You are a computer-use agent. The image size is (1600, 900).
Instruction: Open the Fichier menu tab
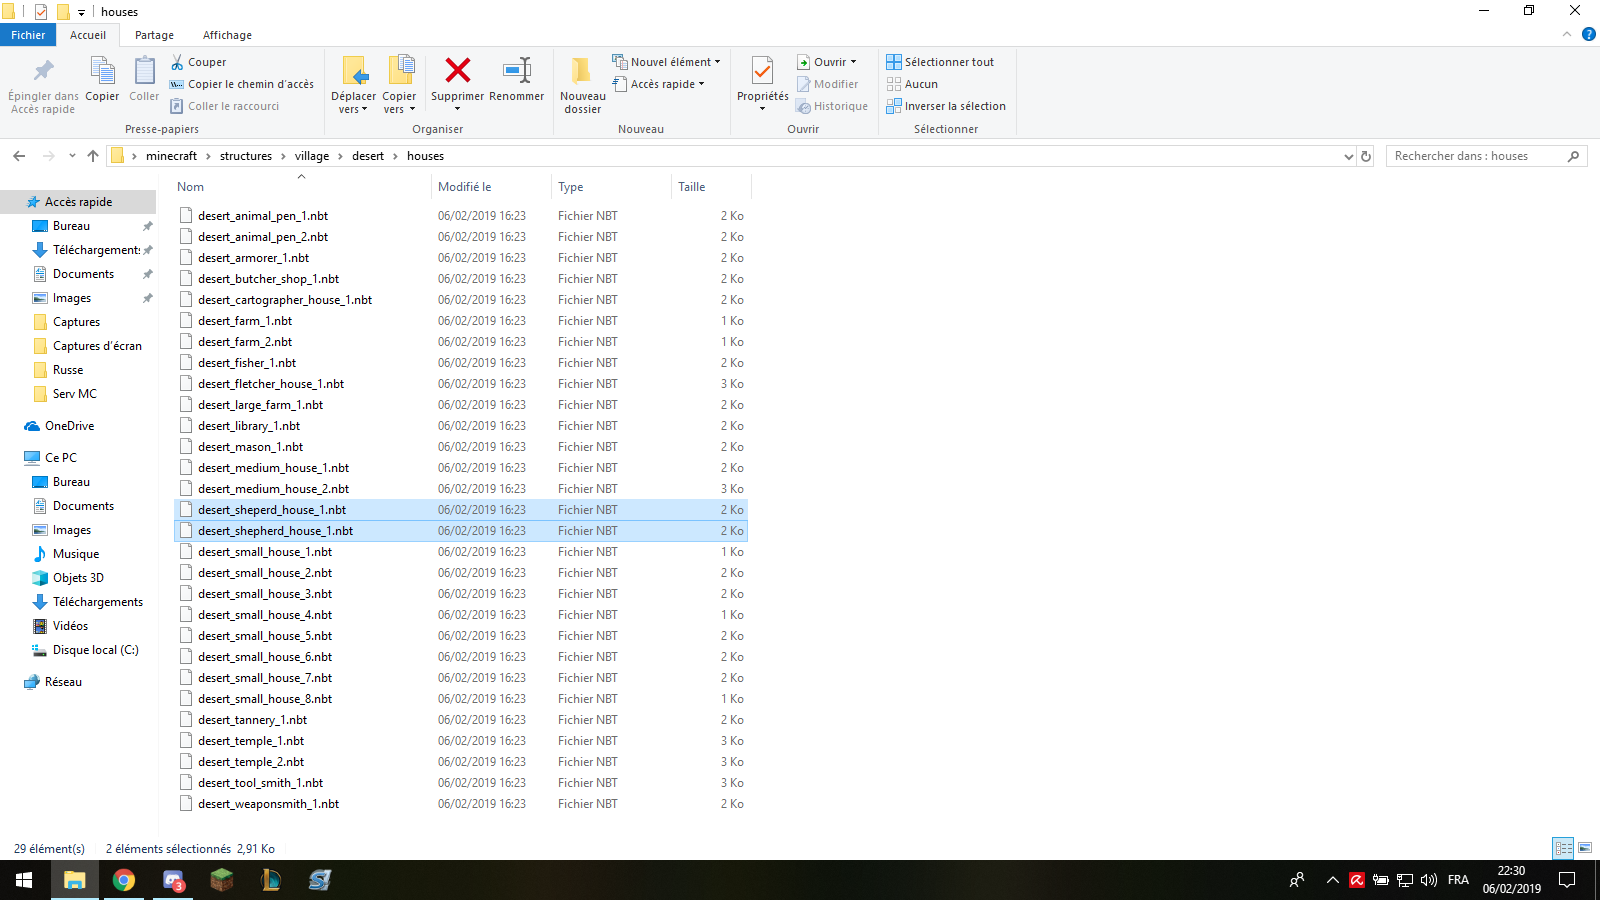coord(28,35)
